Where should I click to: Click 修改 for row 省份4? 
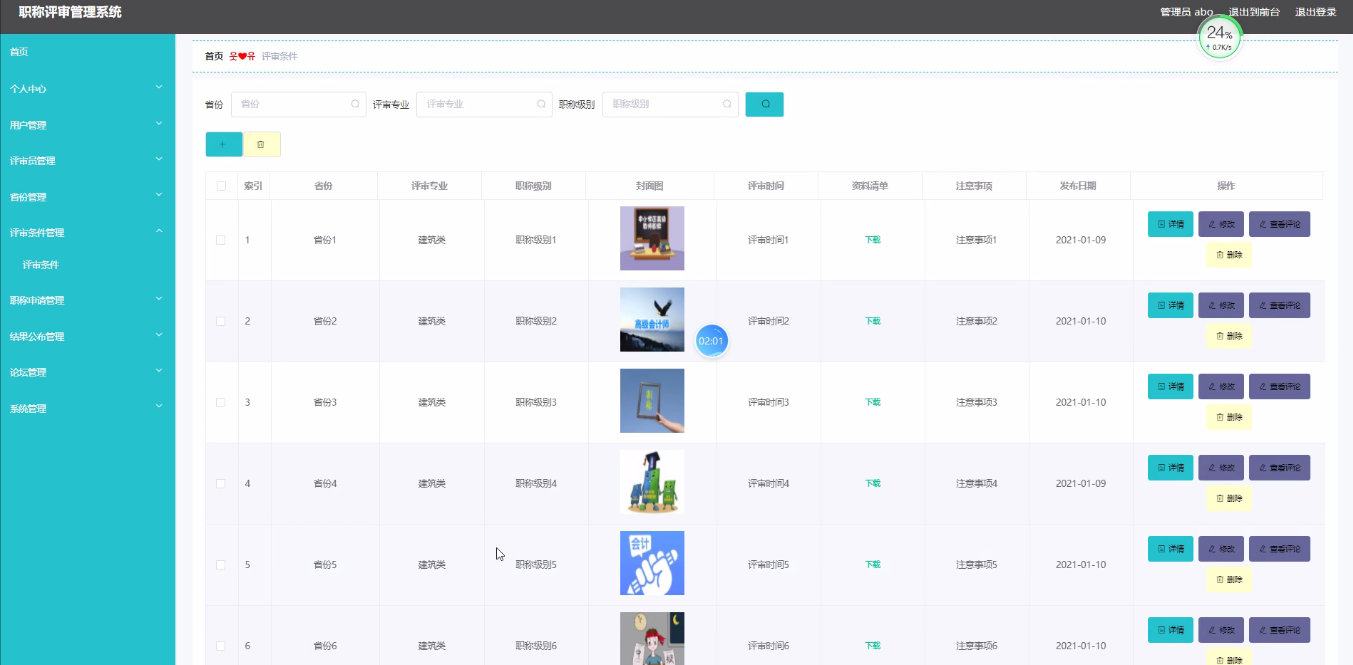click(1221, 467)
